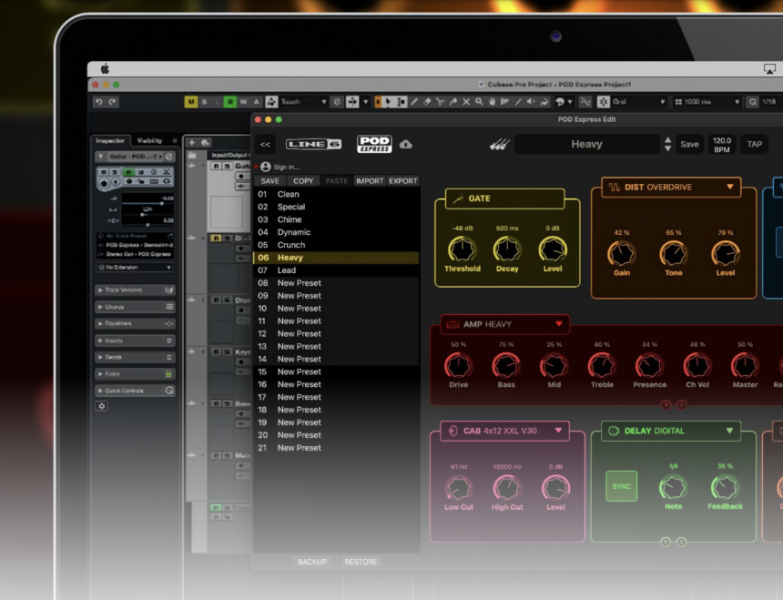The image size is (783, 600).
Task: Click the TAP tempo button
Action: [x=754, y=144]
